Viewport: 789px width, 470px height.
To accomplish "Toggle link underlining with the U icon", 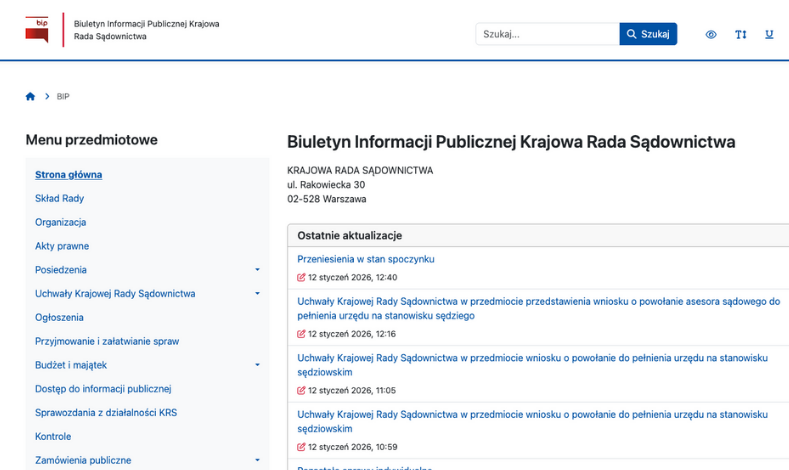I will point(769,35).
